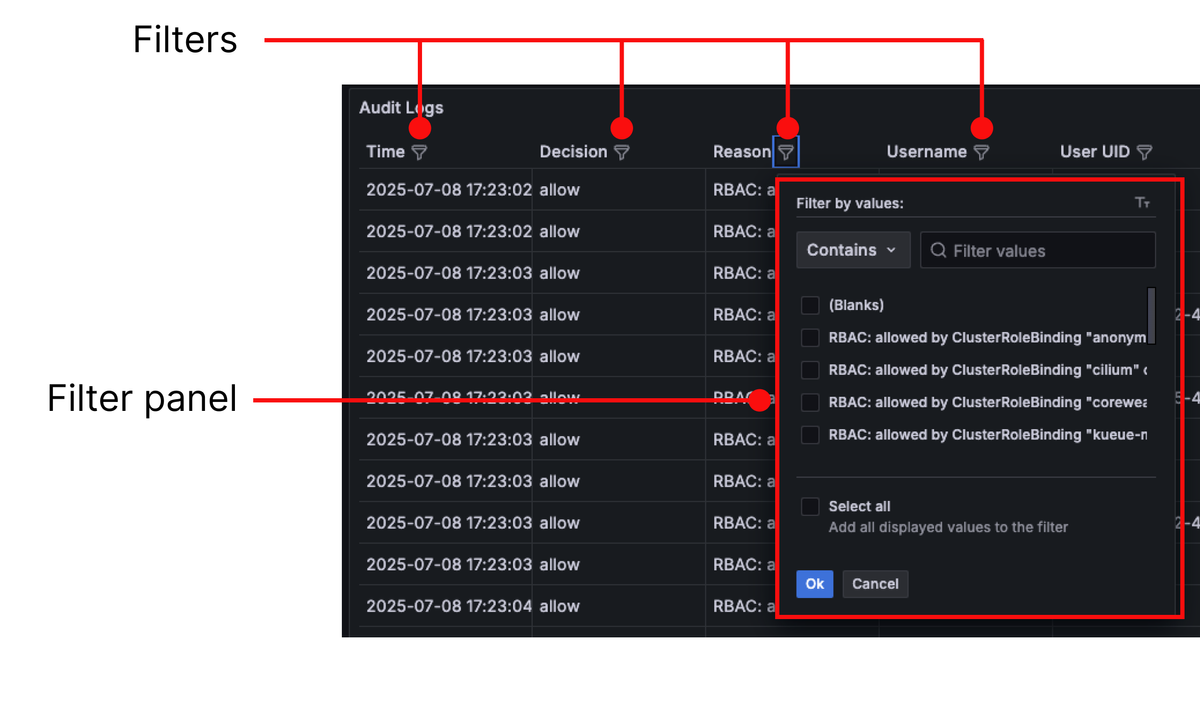Image resolution: width=1200 pixels, height=705 pixels.
Task: Click the magnifier icon in Filter values box
Action: tap(938, 250)
